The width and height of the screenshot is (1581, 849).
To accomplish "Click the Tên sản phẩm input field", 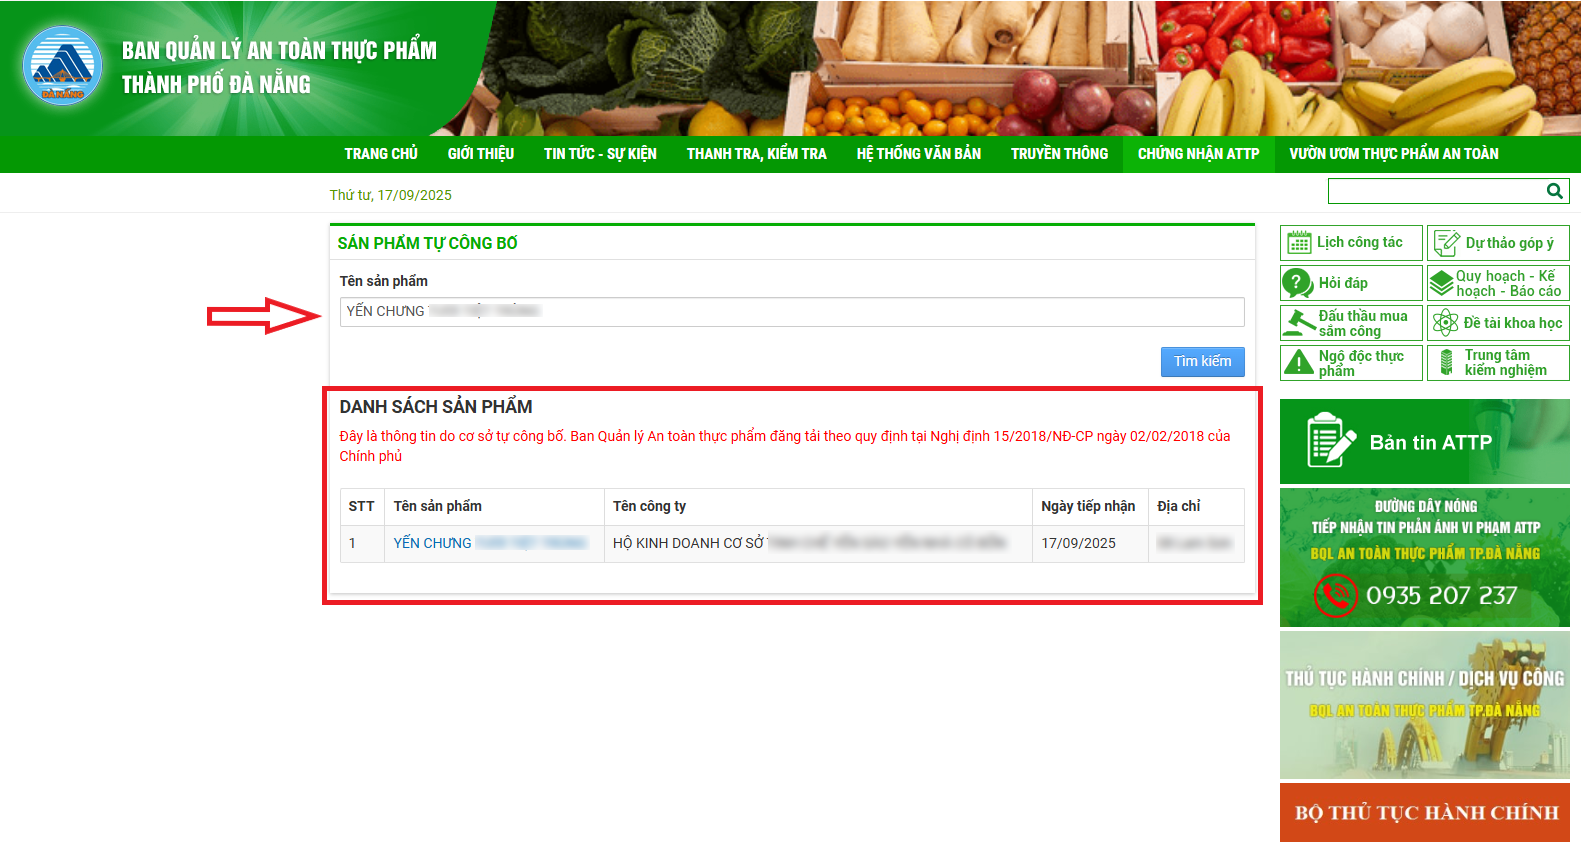I will pos(791,312).
